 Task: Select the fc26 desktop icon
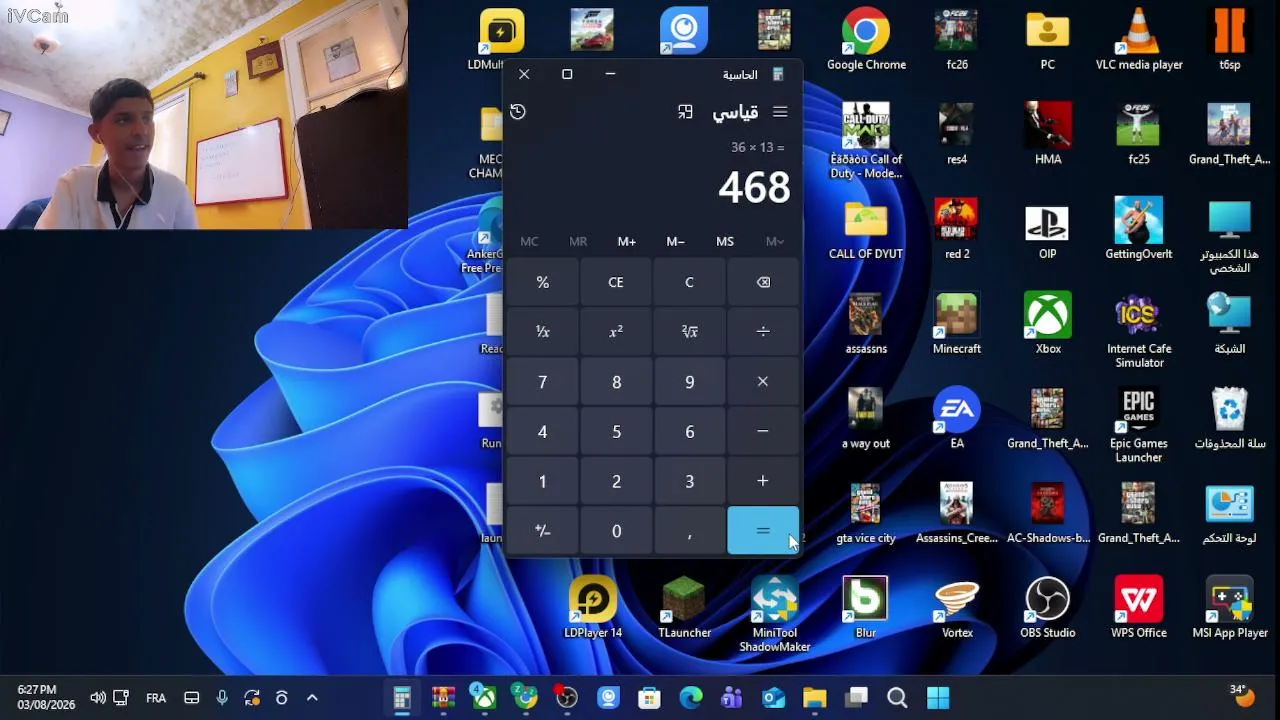point(957,41)
